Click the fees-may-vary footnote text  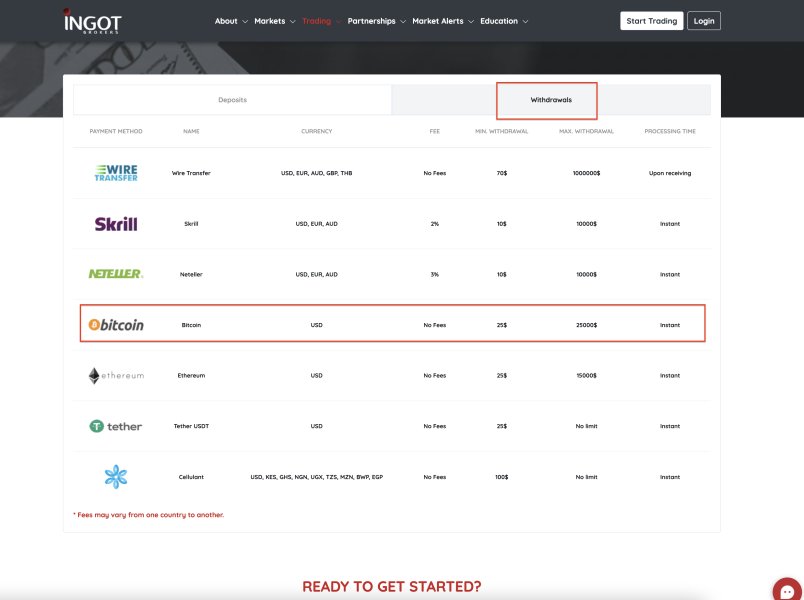click(149, 515)
